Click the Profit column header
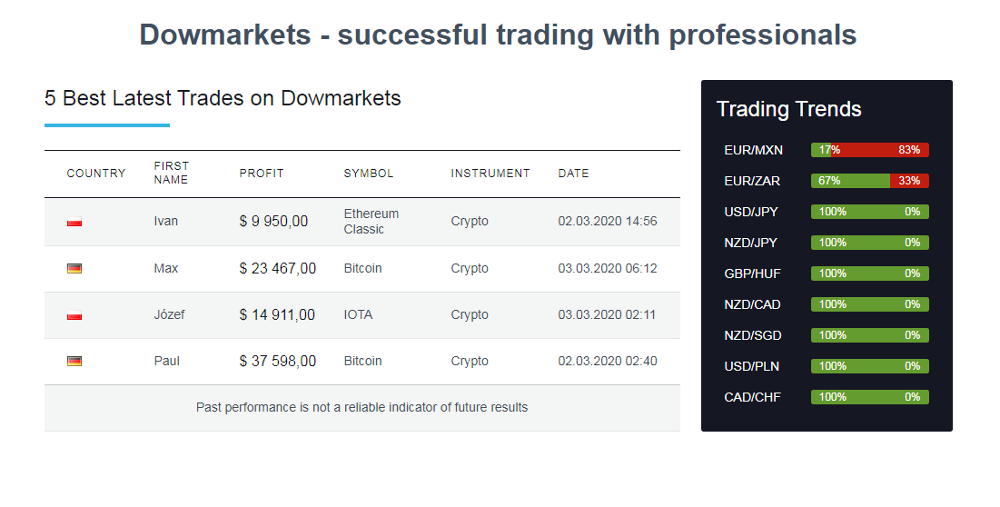1000x507 pixels. click(261, 173)
